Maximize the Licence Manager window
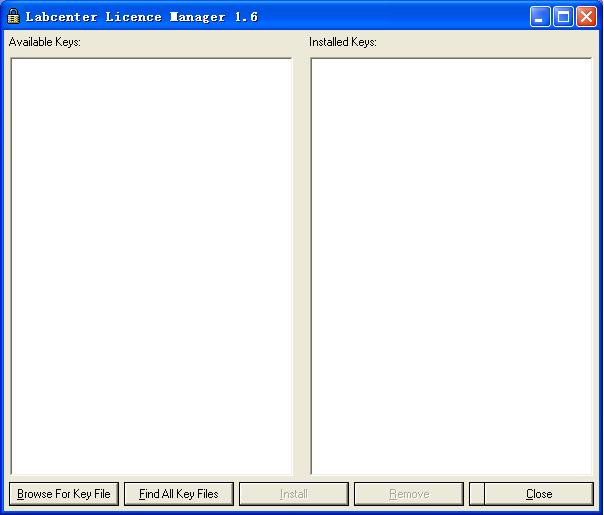This screenshot has width=604, height=515. point(563,17)
